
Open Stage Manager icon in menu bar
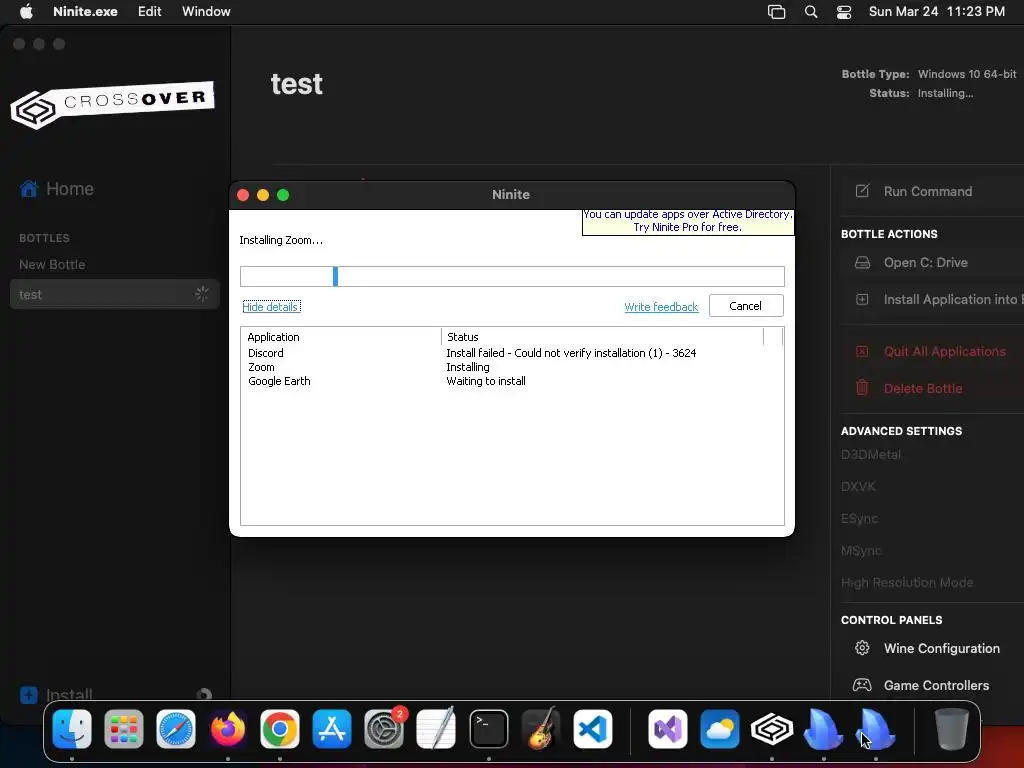(x=776, y=12)
